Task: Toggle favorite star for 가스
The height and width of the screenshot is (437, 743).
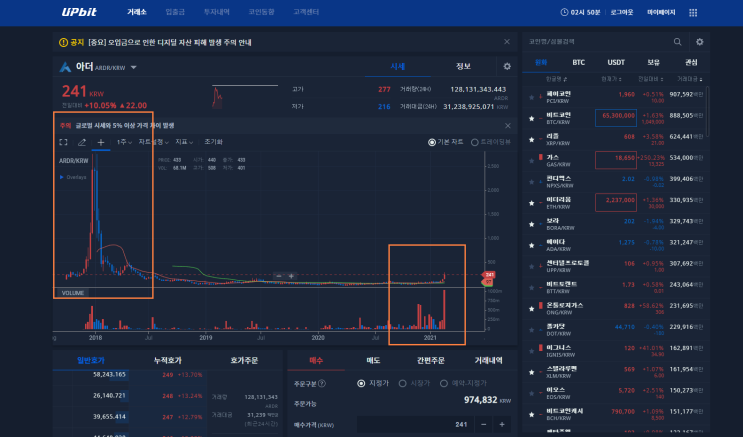Action: click(531, 161)
